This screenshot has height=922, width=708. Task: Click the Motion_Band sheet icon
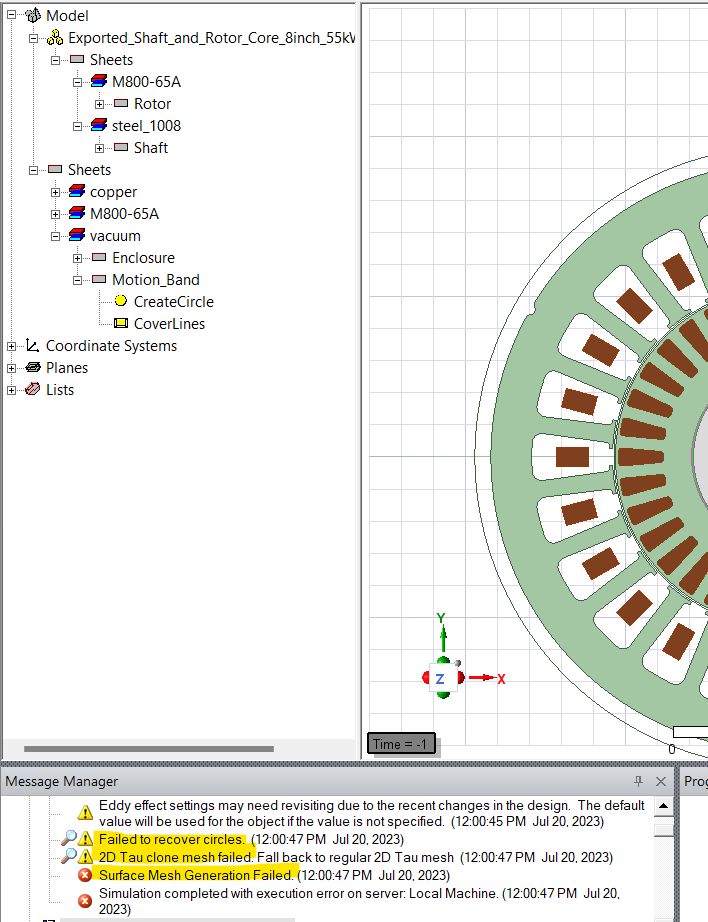[99, 279]
